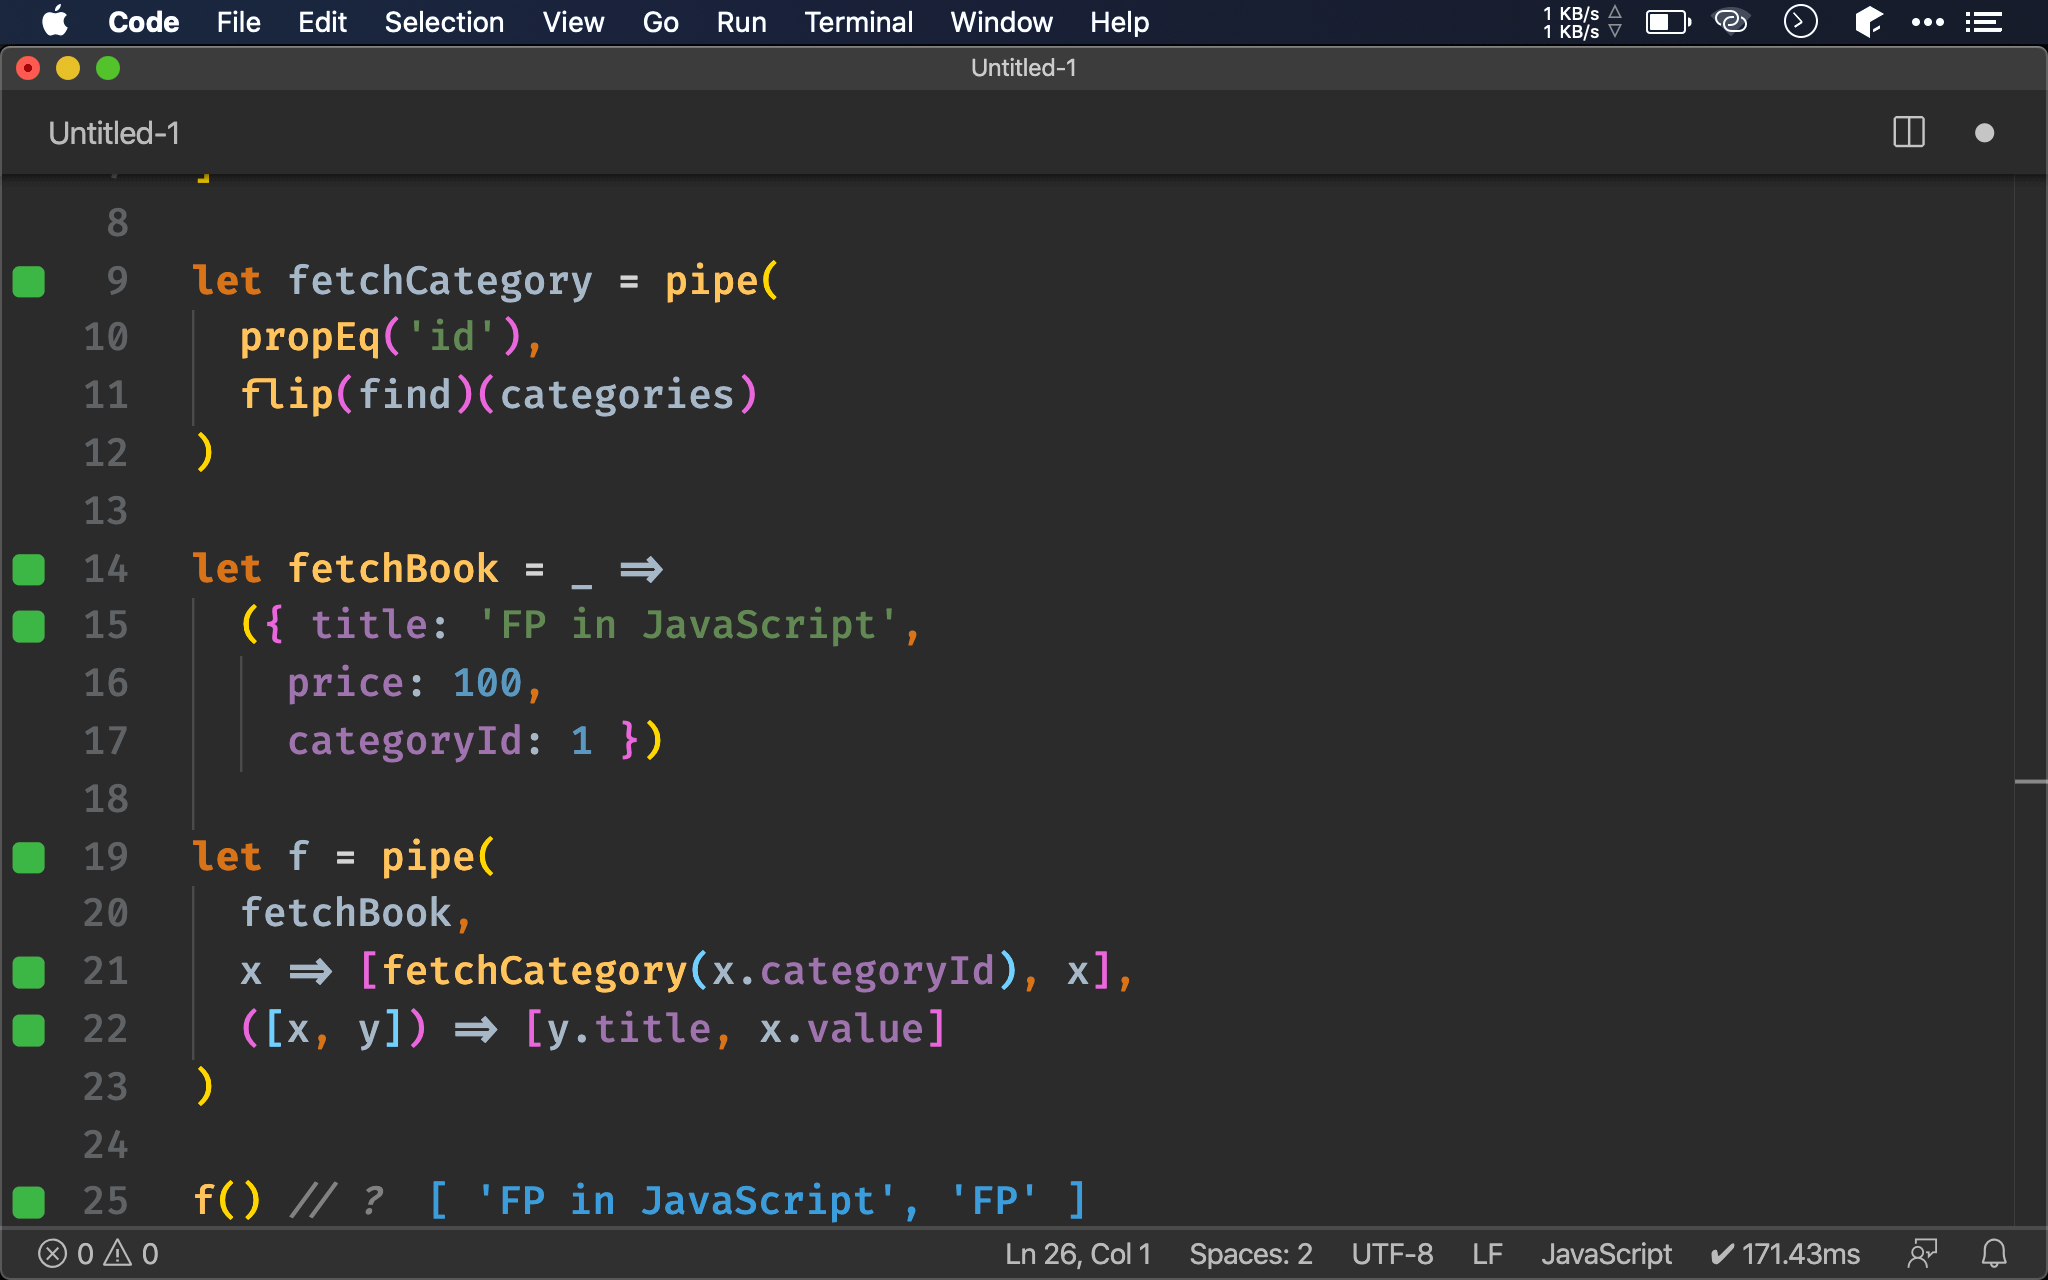The image size is (2048, 1280).
Task: Change end of line sequence LF
Action: (x=1487, y=1254)
